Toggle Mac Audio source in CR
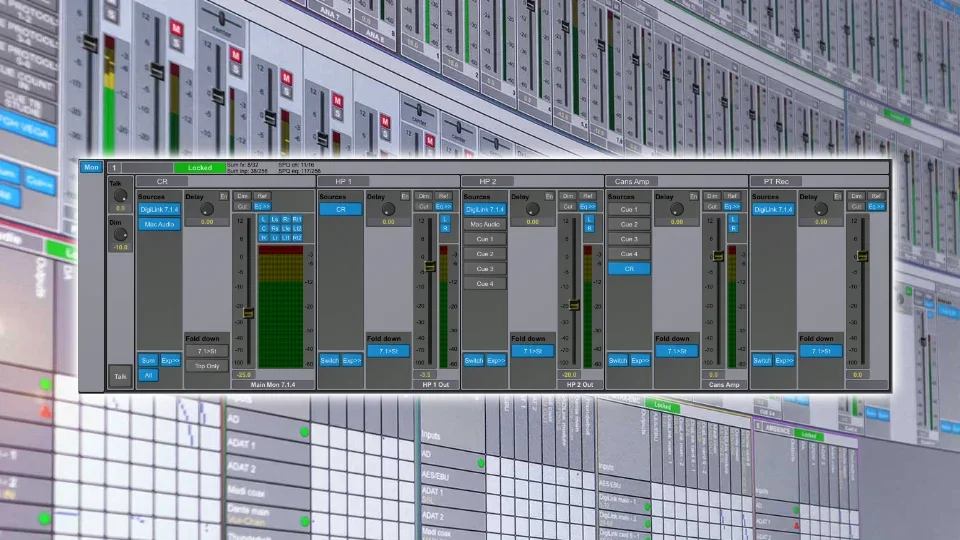The width and height of the screenshot is (960, 540). (159, 224)
